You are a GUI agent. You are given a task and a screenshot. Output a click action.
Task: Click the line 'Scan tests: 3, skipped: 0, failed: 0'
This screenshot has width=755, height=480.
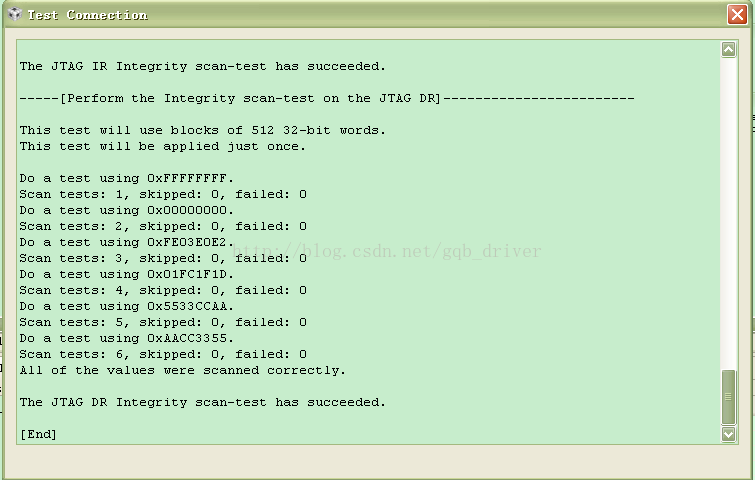pyautogui.click(x=163, y=259)
